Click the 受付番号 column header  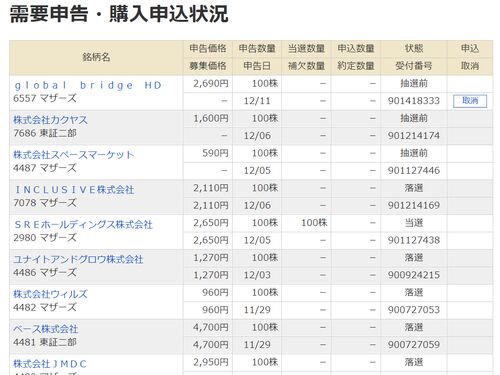[x=414, y=66]
